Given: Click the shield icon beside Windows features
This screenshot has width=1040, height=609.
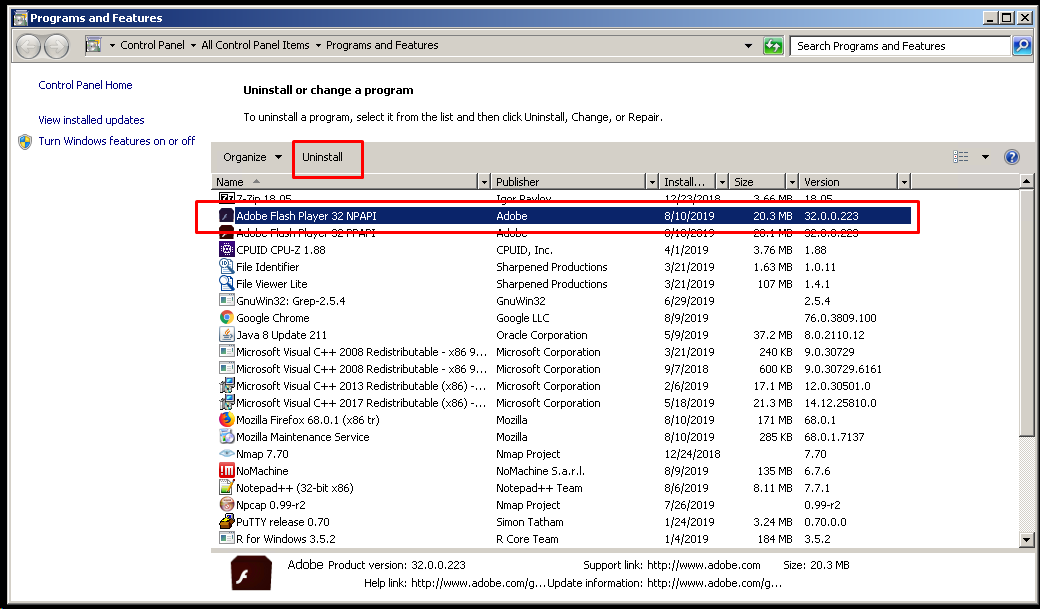Looking at the screenshot, I should 25,142.
